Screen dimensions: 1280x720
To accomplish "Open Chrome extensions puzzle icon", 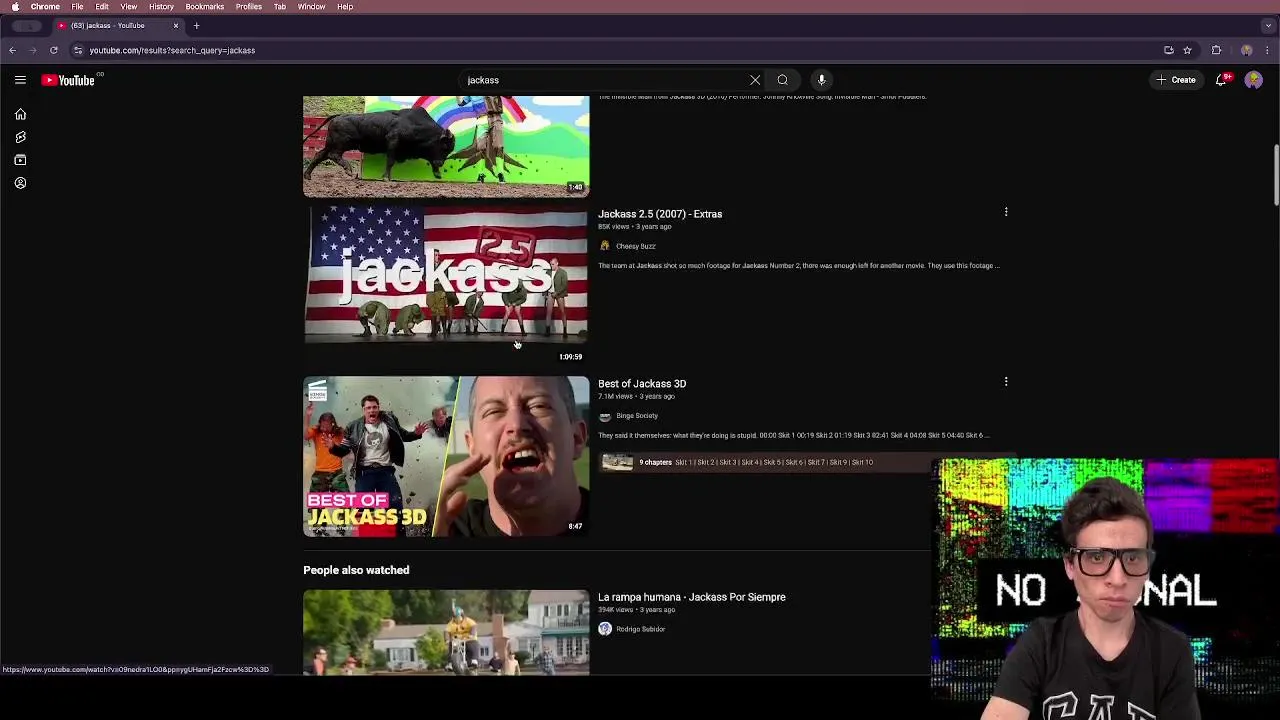I will point(1216,50).
